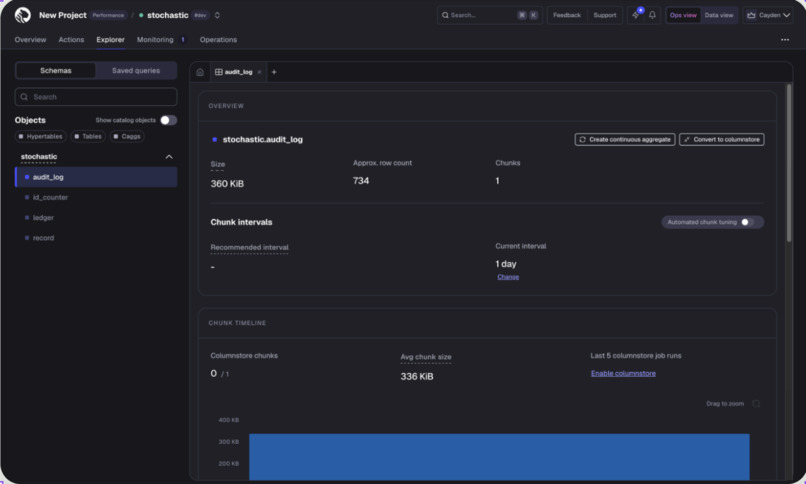
Task: Click the global Search field in header
Action: click(x=489, y=15)
